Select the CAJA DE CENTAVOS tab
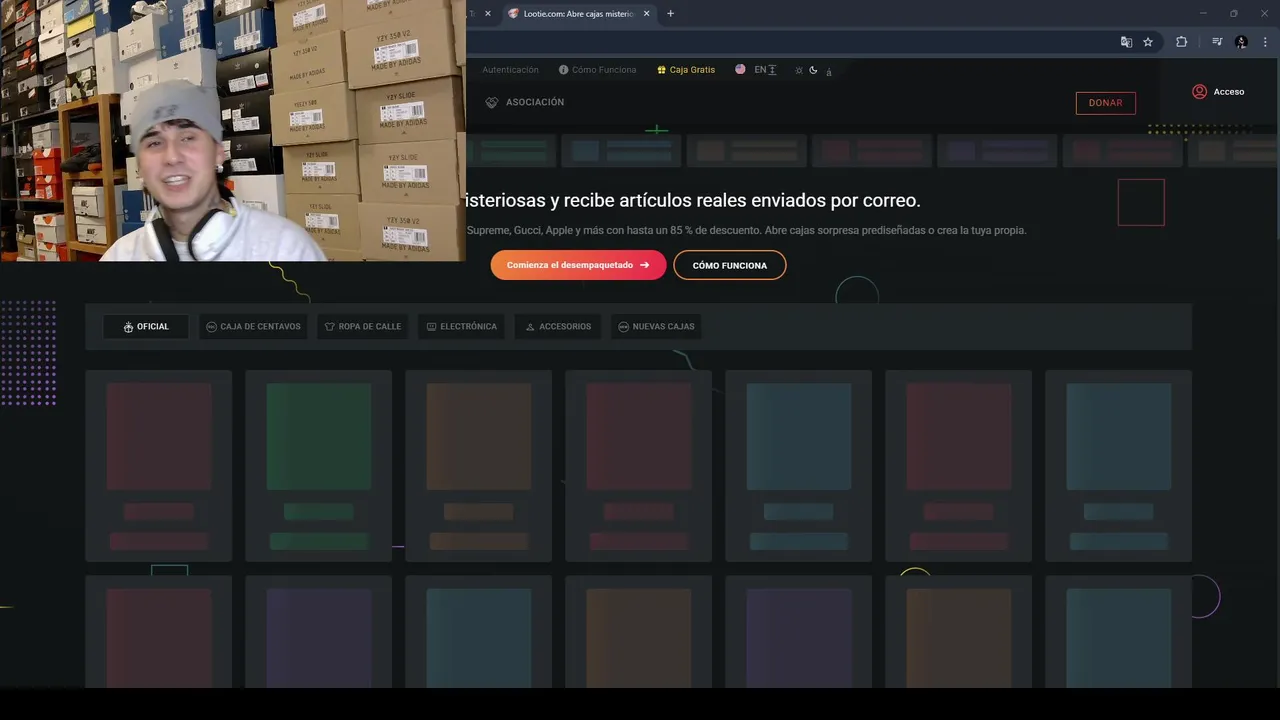This screenshot has height=720, width=1280. click(x=253, y=327)
